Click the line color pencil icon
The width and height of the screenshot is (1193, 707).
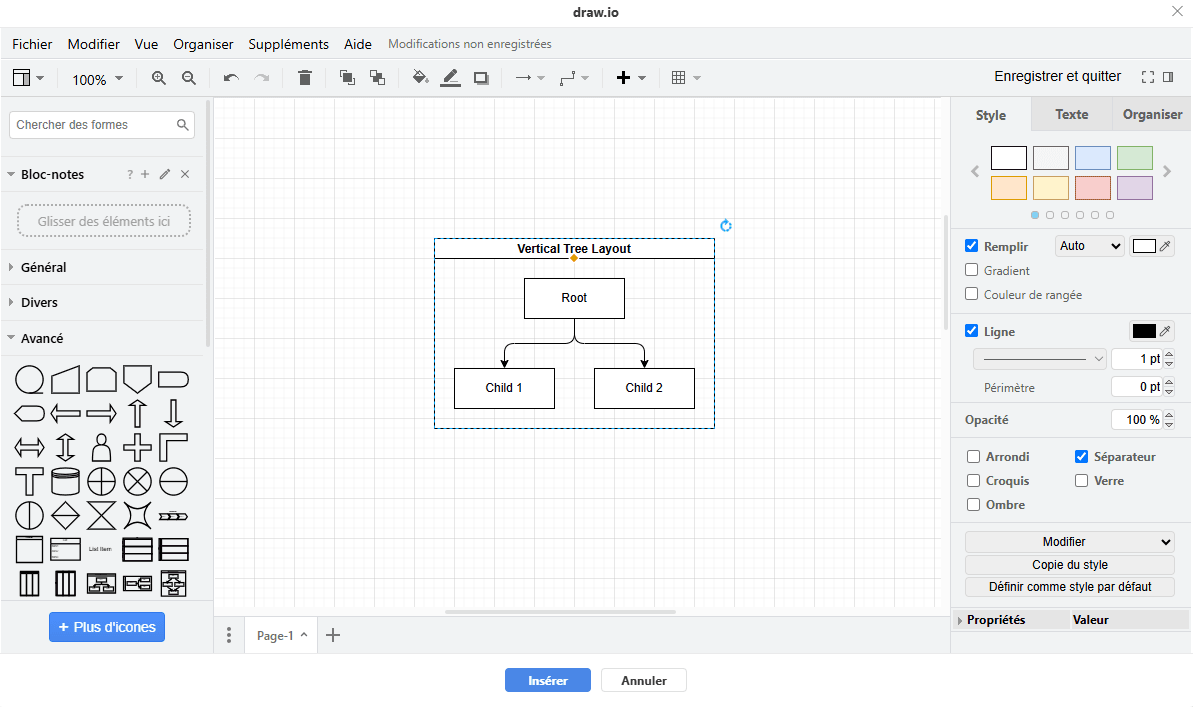point(450,78)
